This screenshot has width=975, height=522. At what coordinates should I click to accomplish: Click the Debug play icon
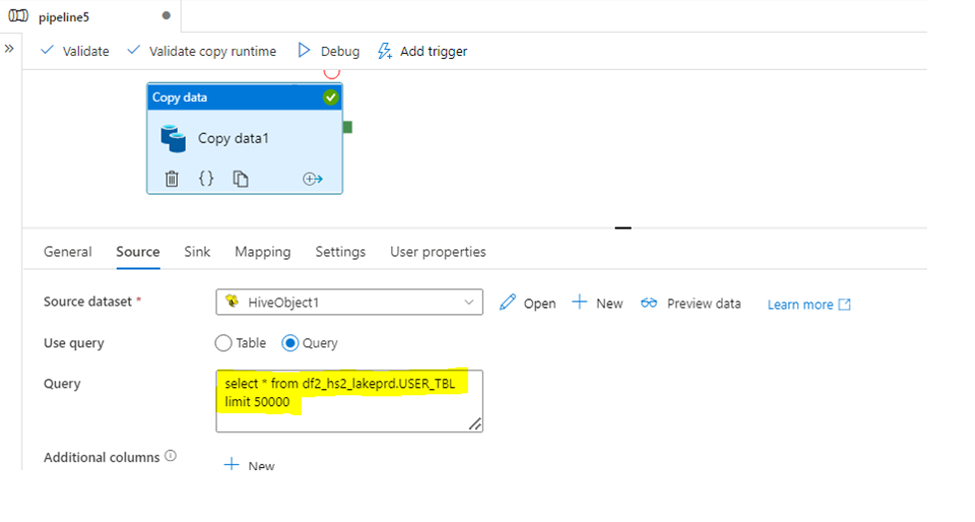tap(303, 50)
